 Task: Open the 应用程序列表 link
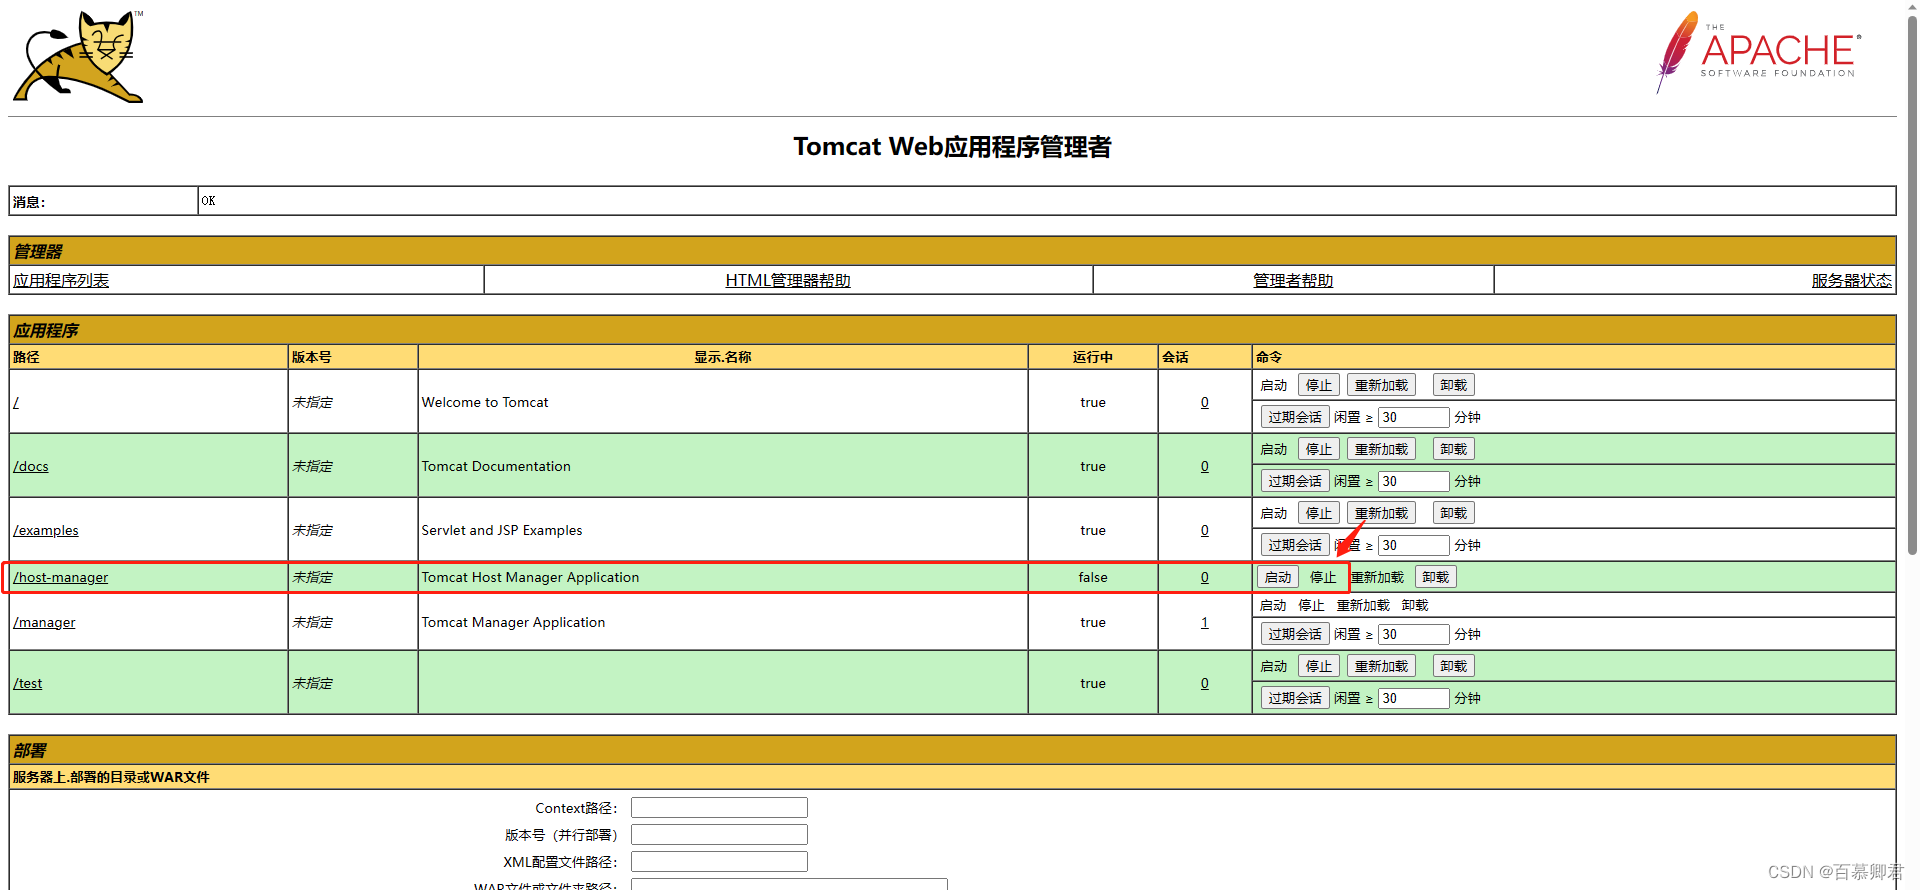pyautogui.click(x=61, y=280)
